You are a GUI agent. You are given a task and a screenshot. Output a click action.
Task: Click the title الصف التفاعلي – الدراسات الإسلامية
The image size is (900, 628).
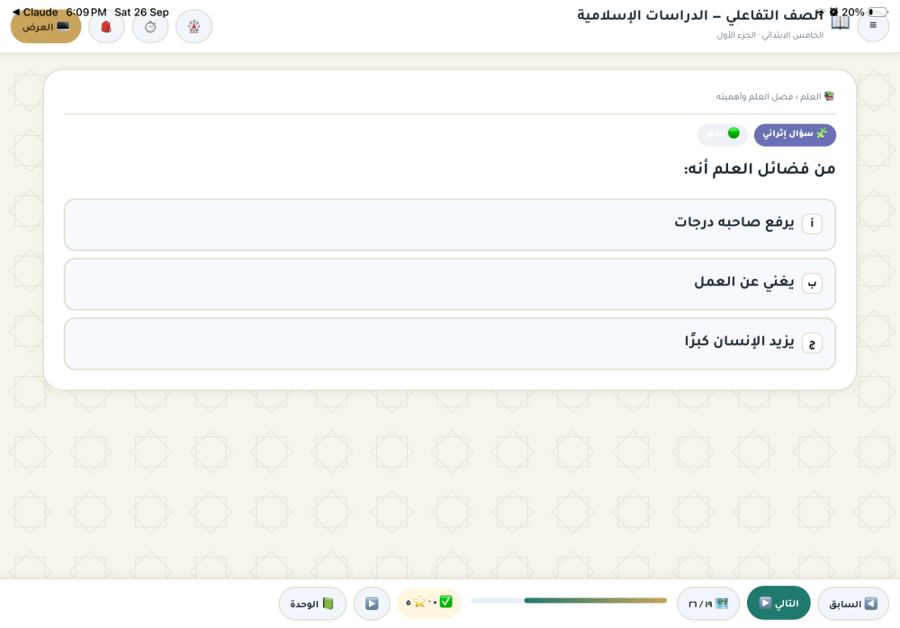(x=700, y=15)
